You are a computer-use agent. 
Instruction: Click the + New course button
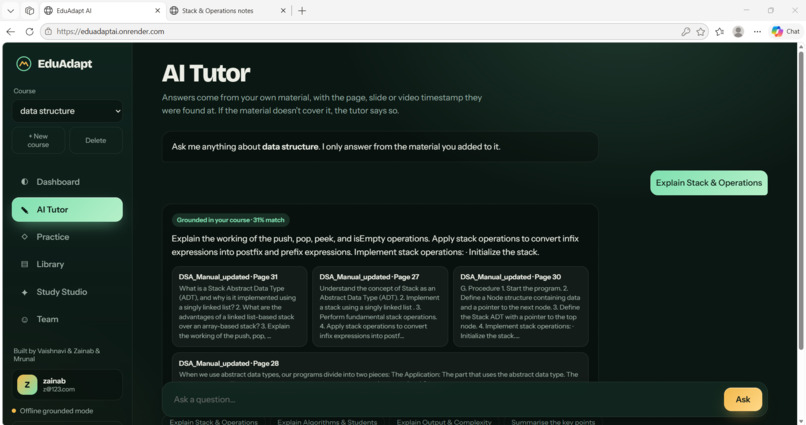coord(39,140)
